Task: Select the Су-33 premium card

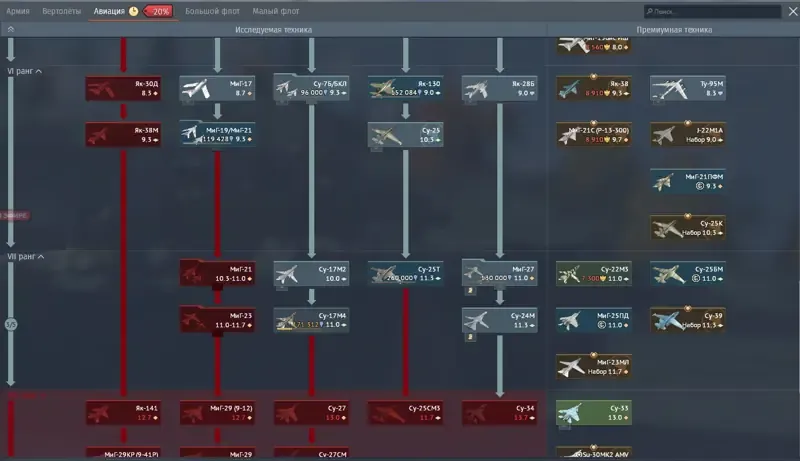Action: click(x=594, y=413)
